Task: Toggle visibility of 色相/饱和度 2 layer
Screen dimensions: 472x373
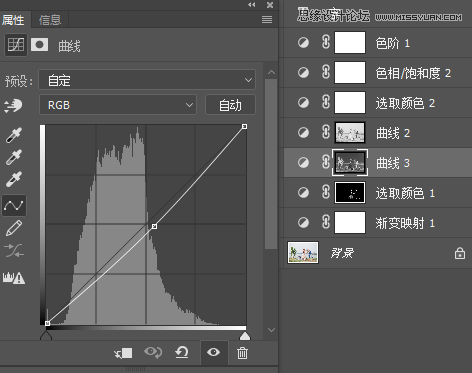Action: click(303, 73)
